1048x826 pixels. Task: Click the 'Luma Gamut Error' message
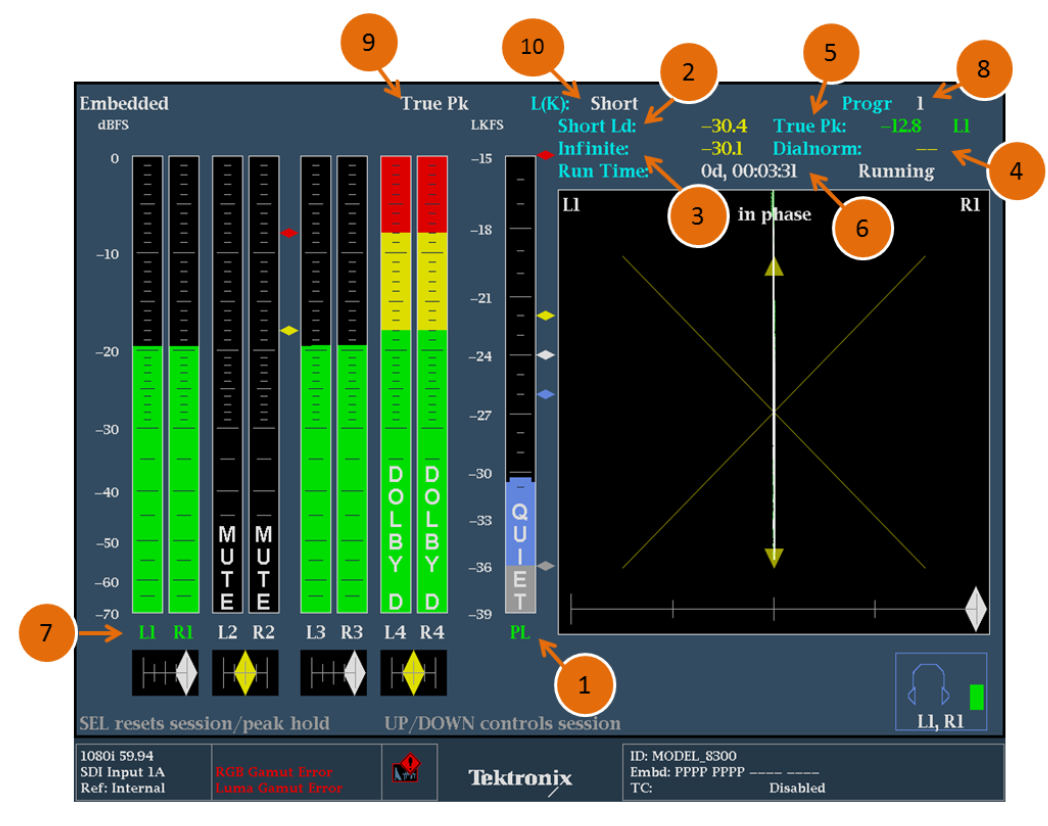(x=279, y=788)
